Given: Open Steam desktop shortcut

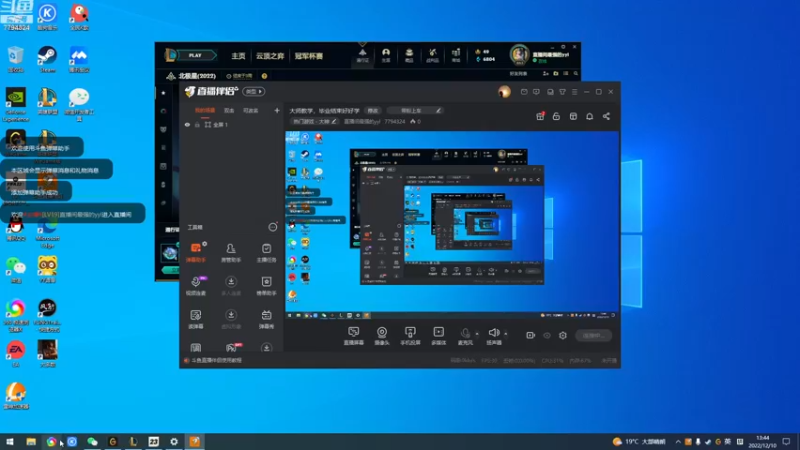Looking at the screenshot, I should [x=47, y=59].
